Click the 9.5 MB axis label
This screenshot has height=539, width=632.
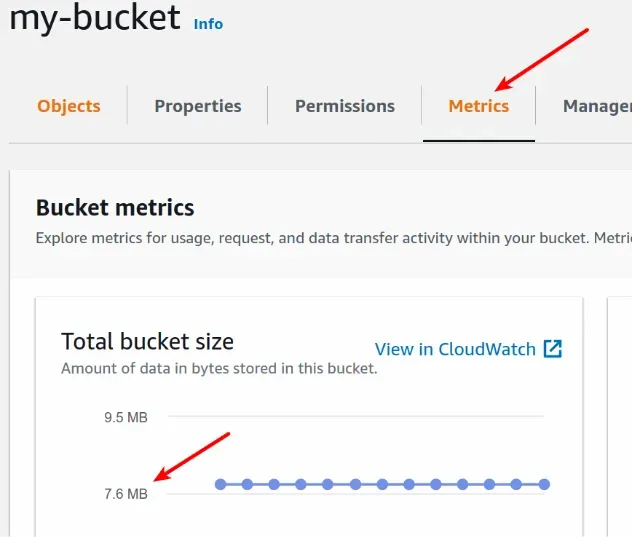pos(126,417)
